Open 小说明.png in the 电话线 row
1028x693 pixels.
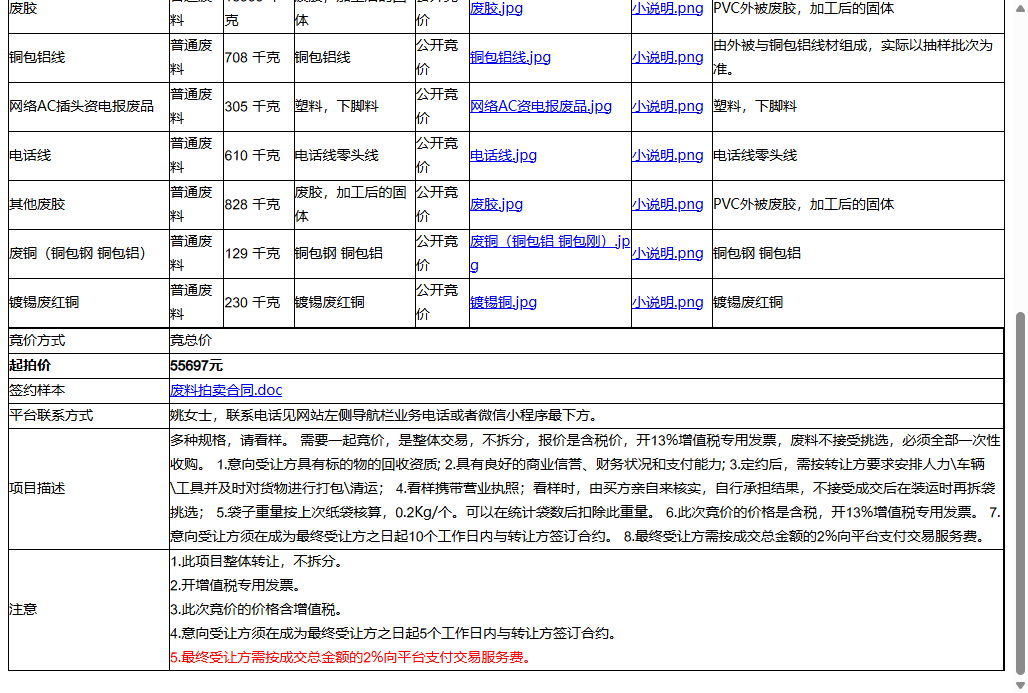point(667,155)
